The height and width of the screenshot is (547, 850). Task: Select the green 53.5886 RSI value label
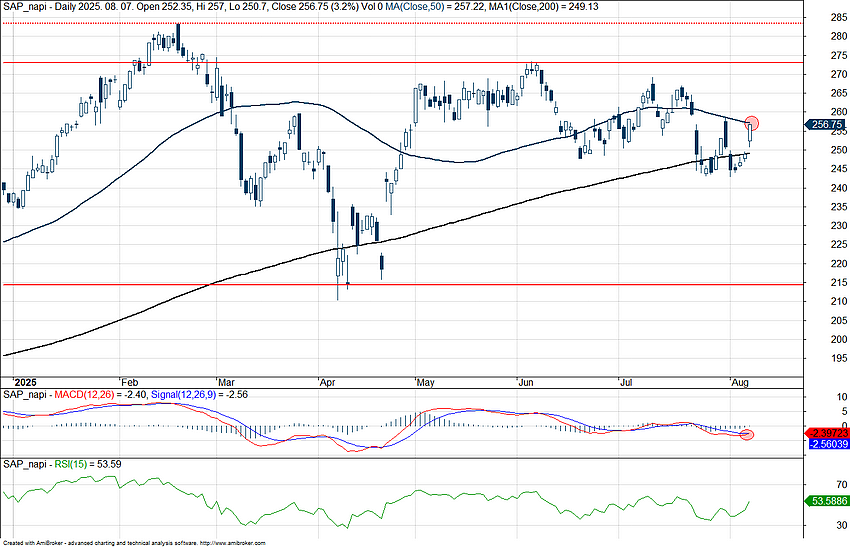pyautogui.click(x=828, y=501)
